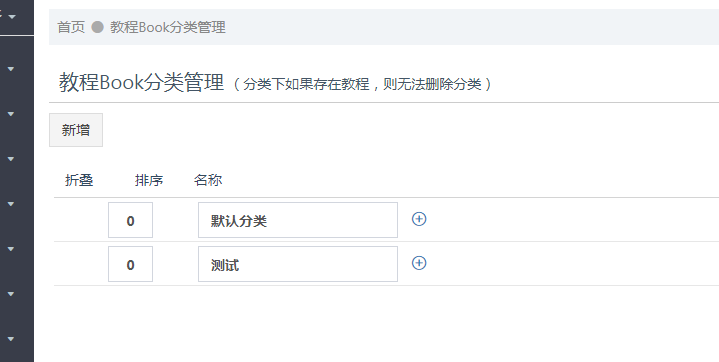This screenshot has width=719, height=362.
Task: Select the 默认分类 name input
Action: [298, 220]
